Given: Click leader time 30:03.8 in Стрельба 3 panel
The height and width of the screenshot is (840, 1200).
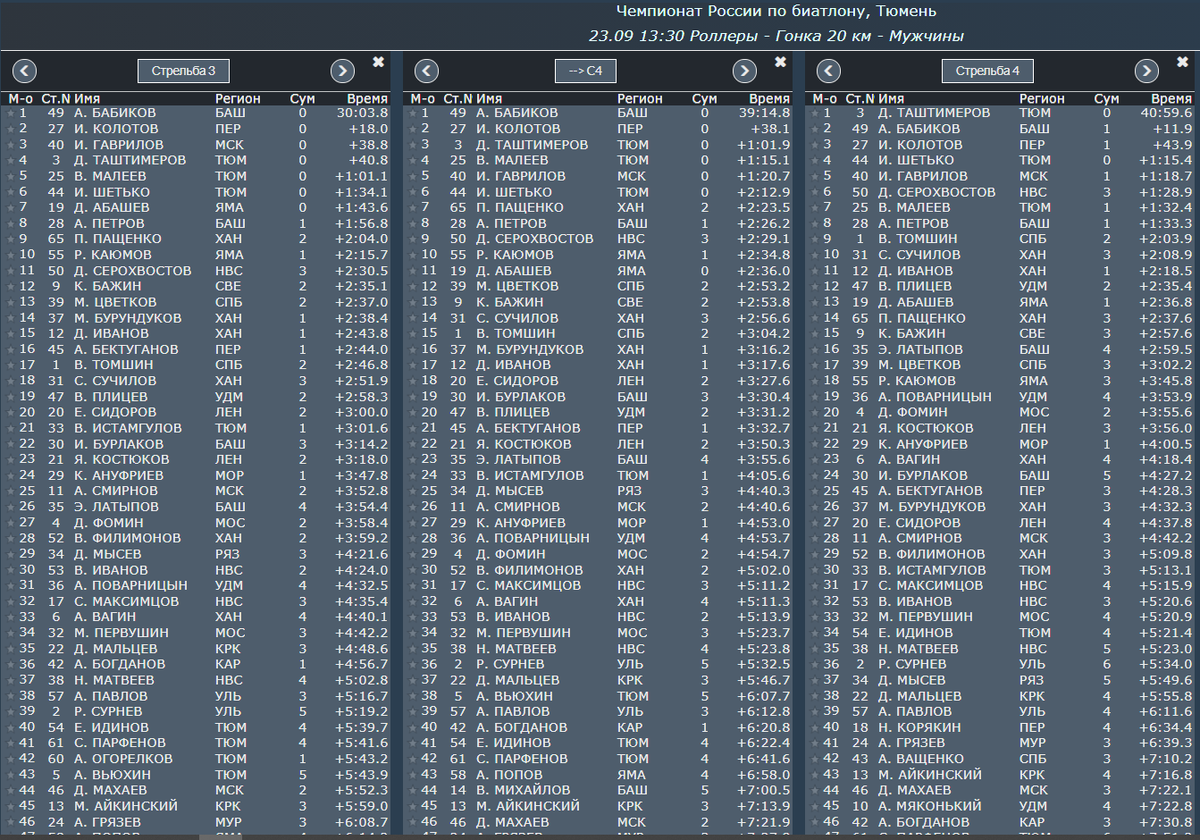Looking at the screenshot, I should point(363,113).
